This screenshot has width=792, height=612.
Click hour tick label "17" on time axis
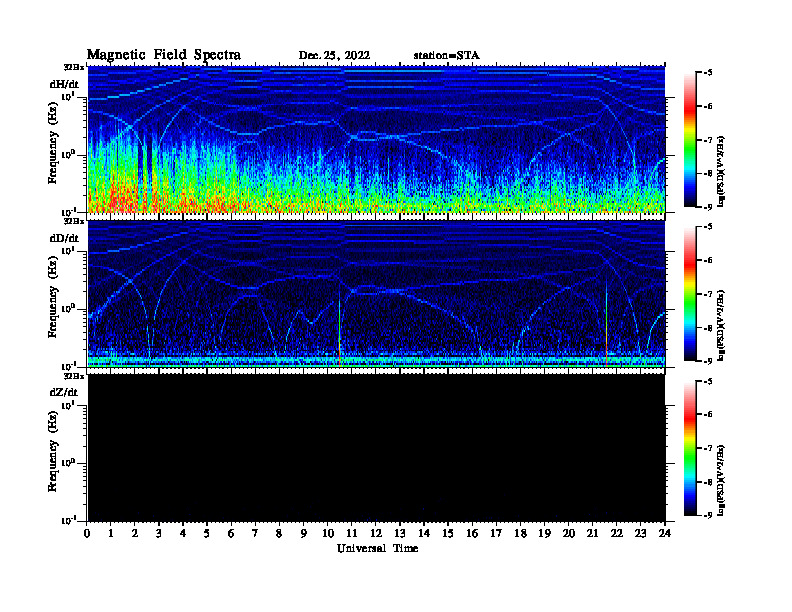[496, 534]
